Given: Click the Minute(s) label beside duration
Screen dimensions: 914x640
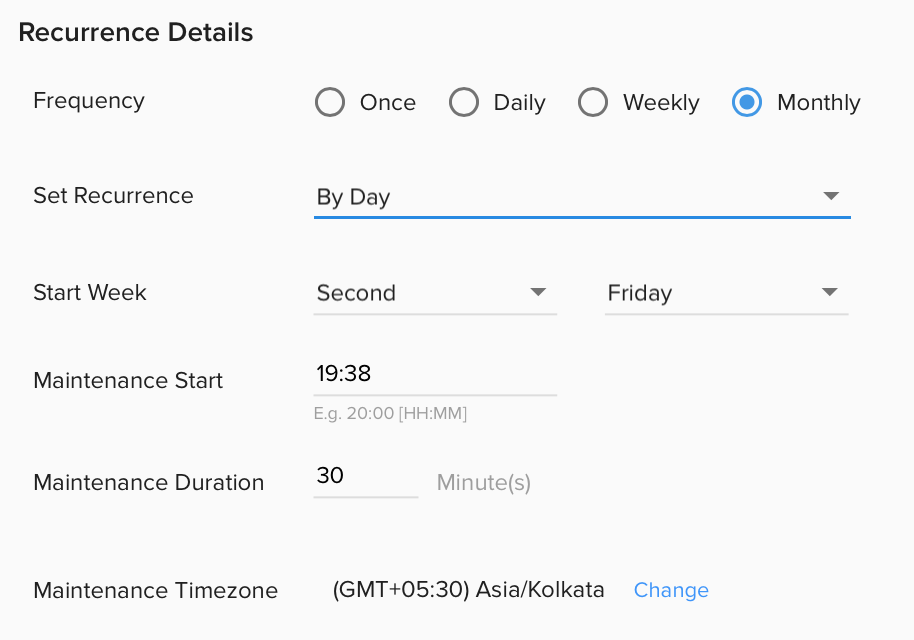Looking at the screenshot, I should [483, 482].
